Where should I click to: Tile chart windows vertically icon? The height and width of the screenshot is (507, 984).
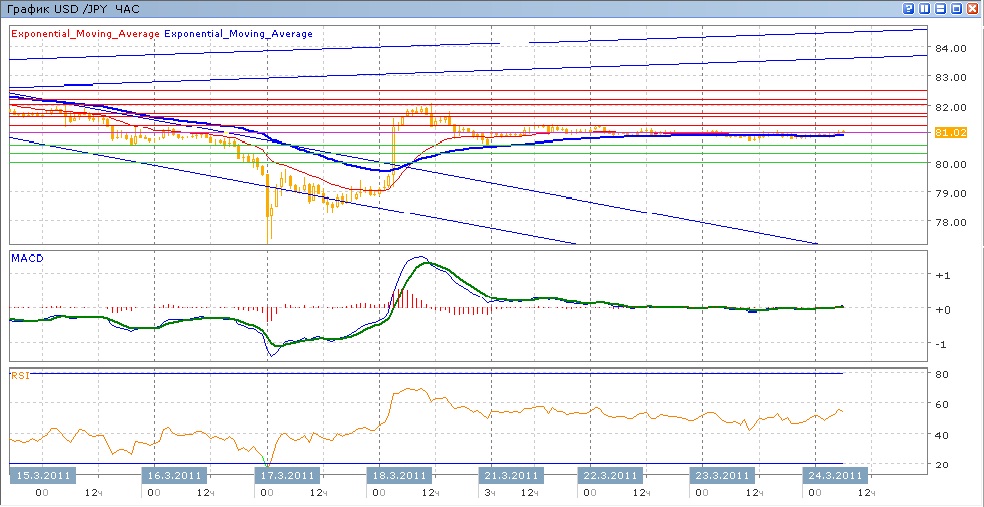click(x=925, y=8)
